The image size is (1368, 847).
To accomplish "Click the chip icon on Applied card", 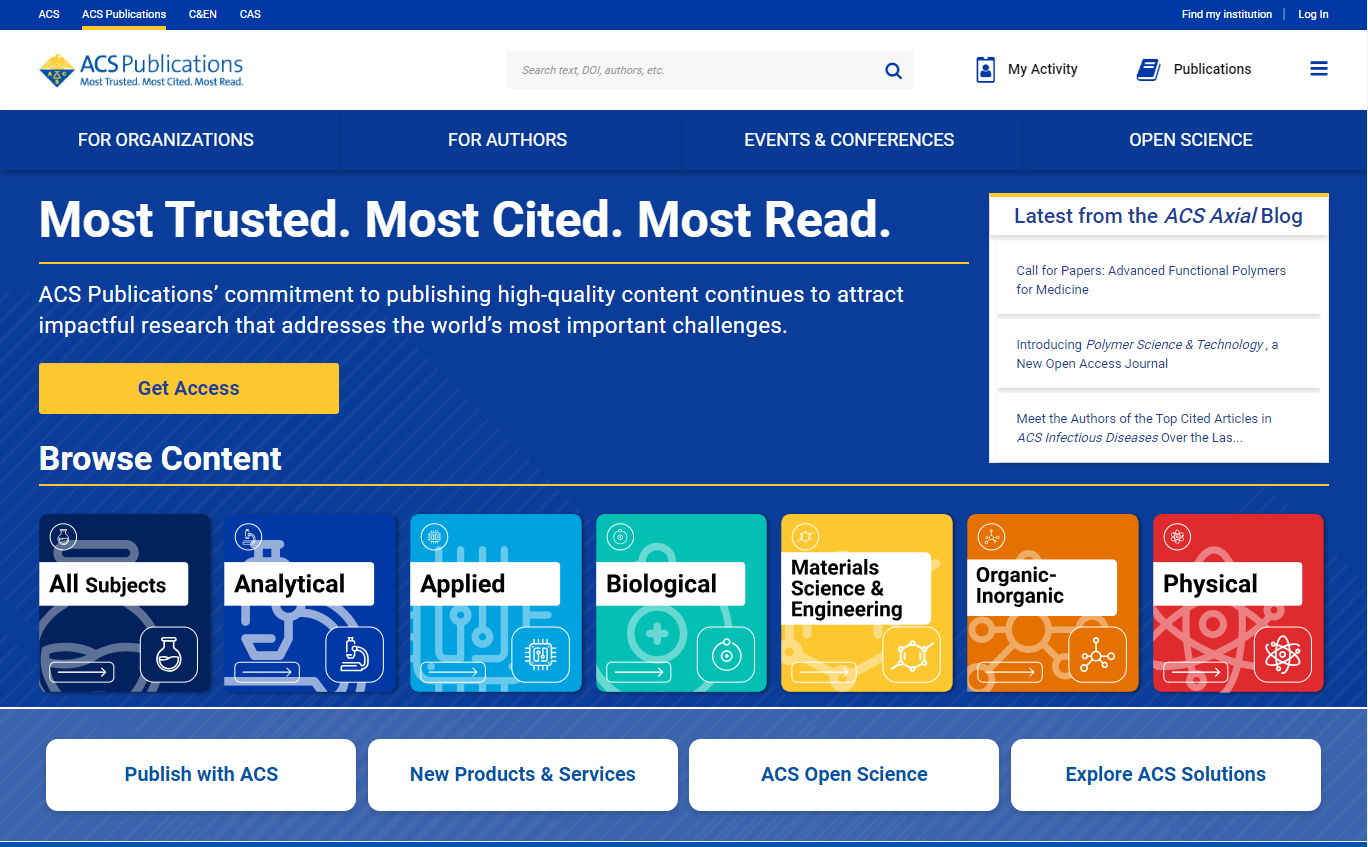I will click(x=541, y=655).
